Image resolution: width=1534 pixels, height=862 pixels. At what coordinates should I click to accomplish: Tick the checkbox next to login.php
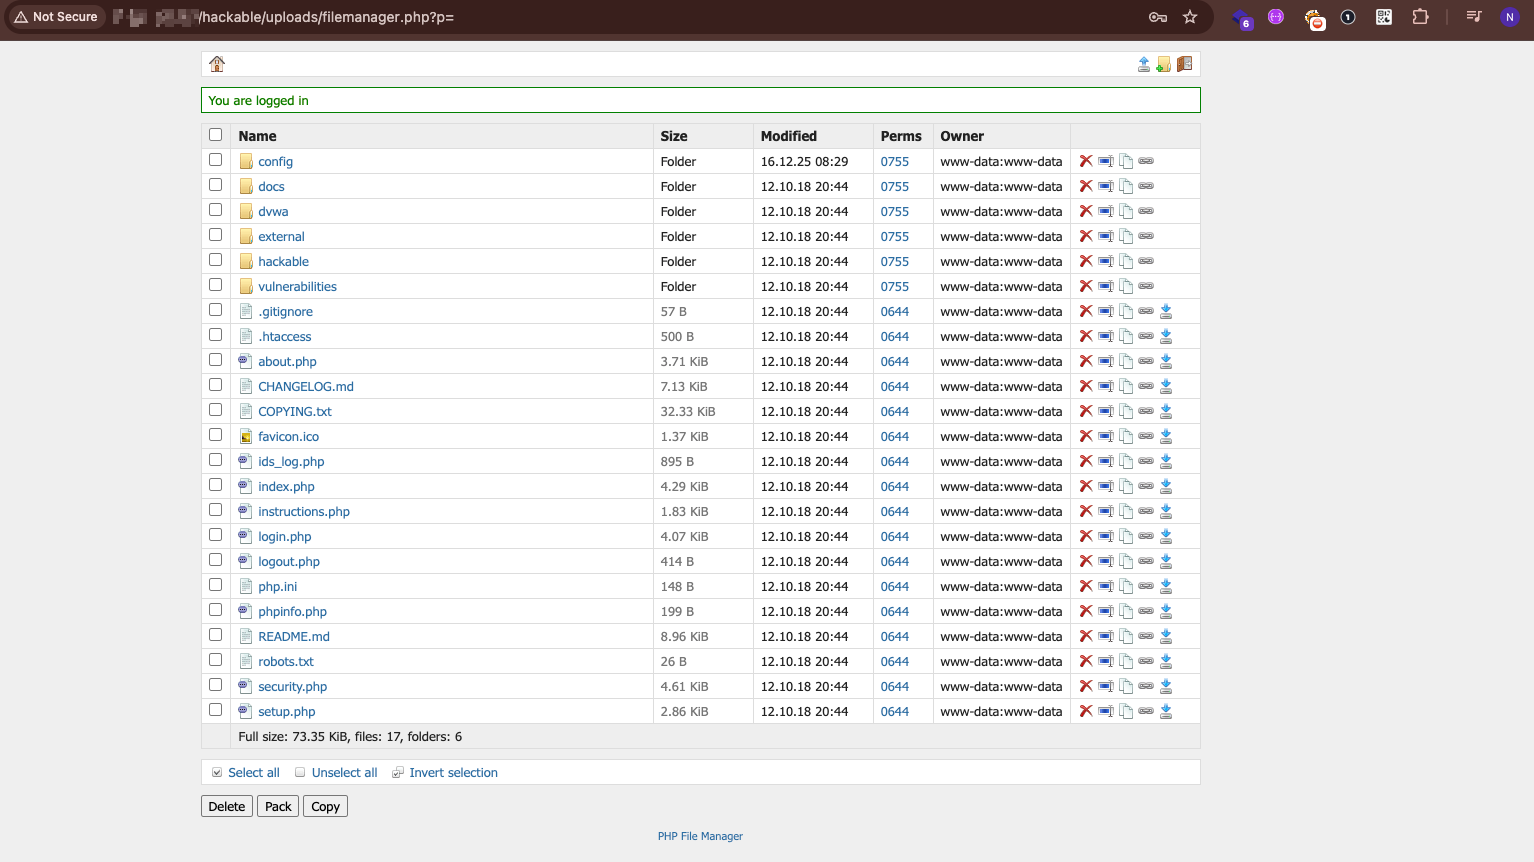pyautogui.click(x=215, y=535)
